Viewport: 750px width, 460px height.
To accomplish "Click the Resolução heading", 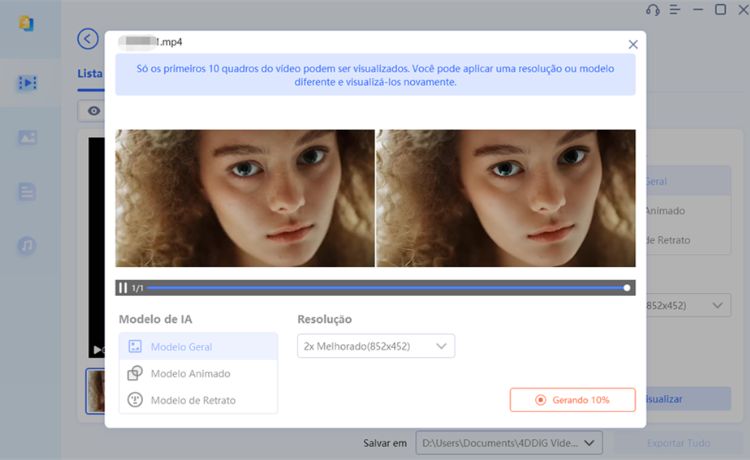I will (325, 319).
